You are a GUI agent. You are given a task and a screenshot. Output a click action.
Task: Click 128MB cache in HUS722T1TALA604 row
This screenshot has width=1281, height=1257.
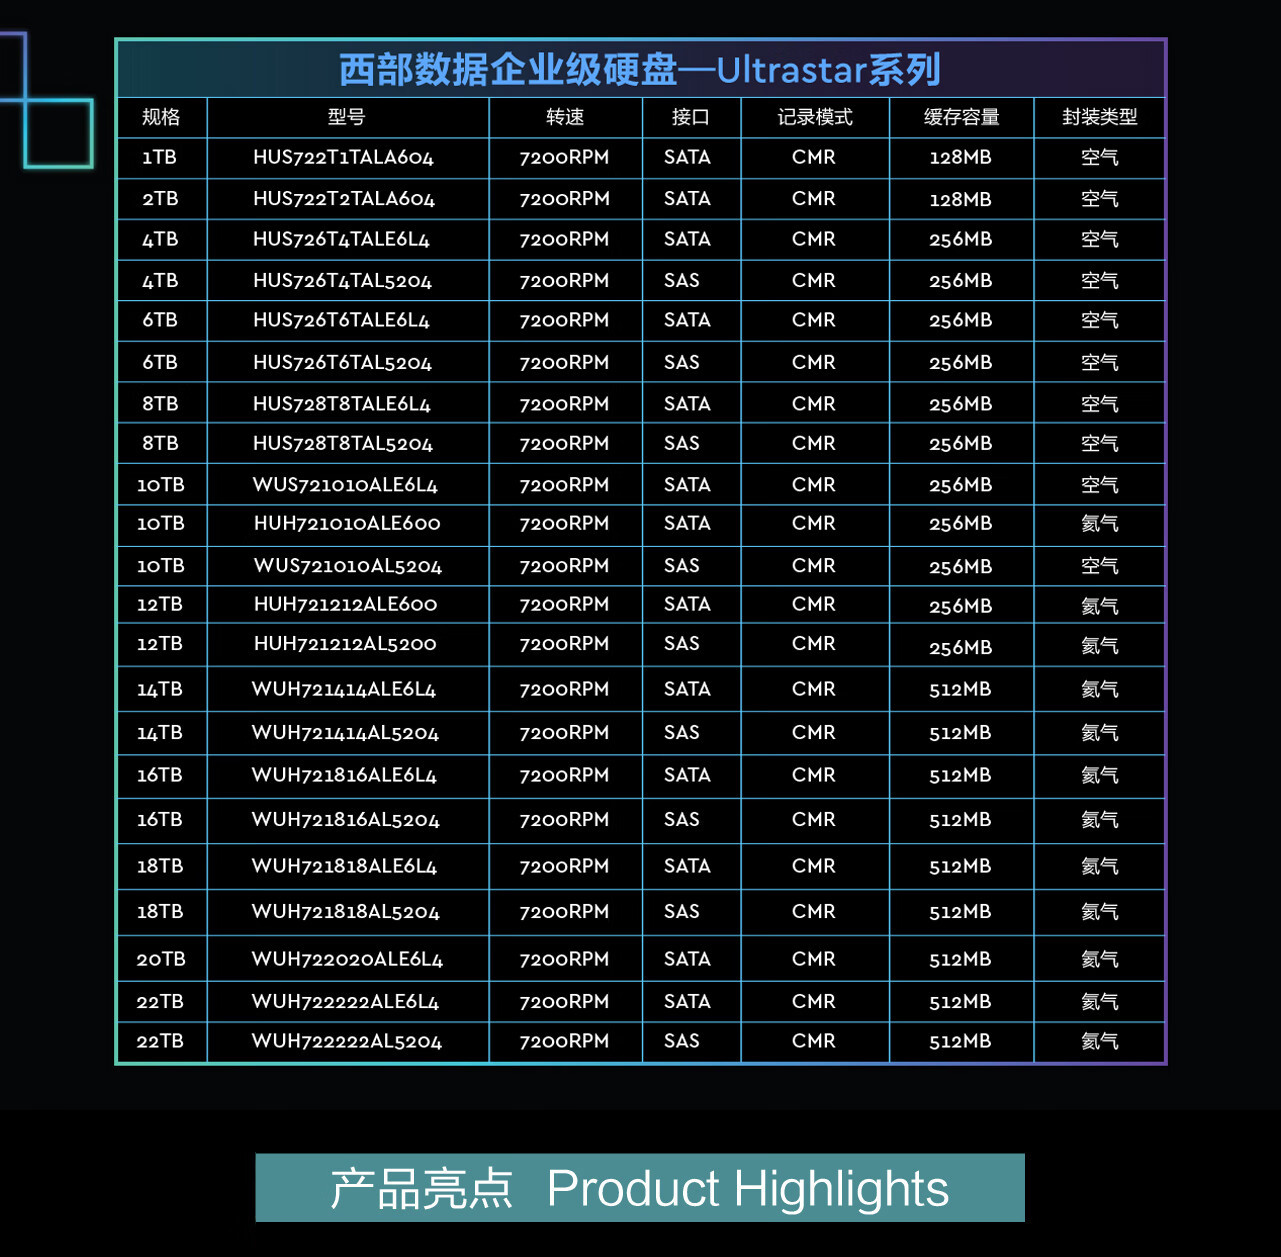pos(960,157)
